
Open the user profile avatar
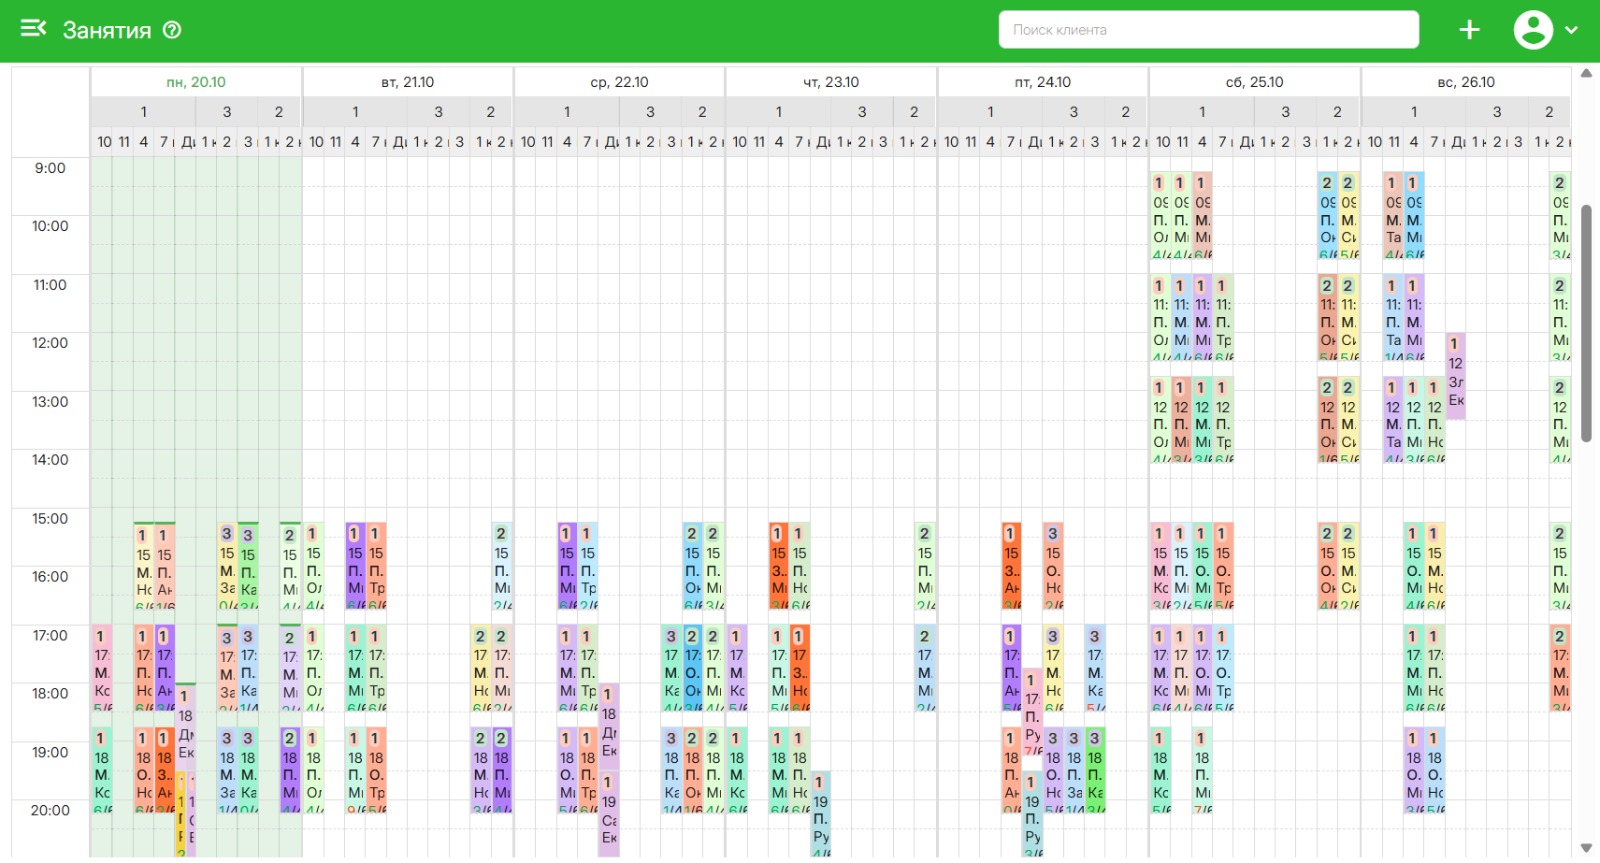pos(1532,30)
